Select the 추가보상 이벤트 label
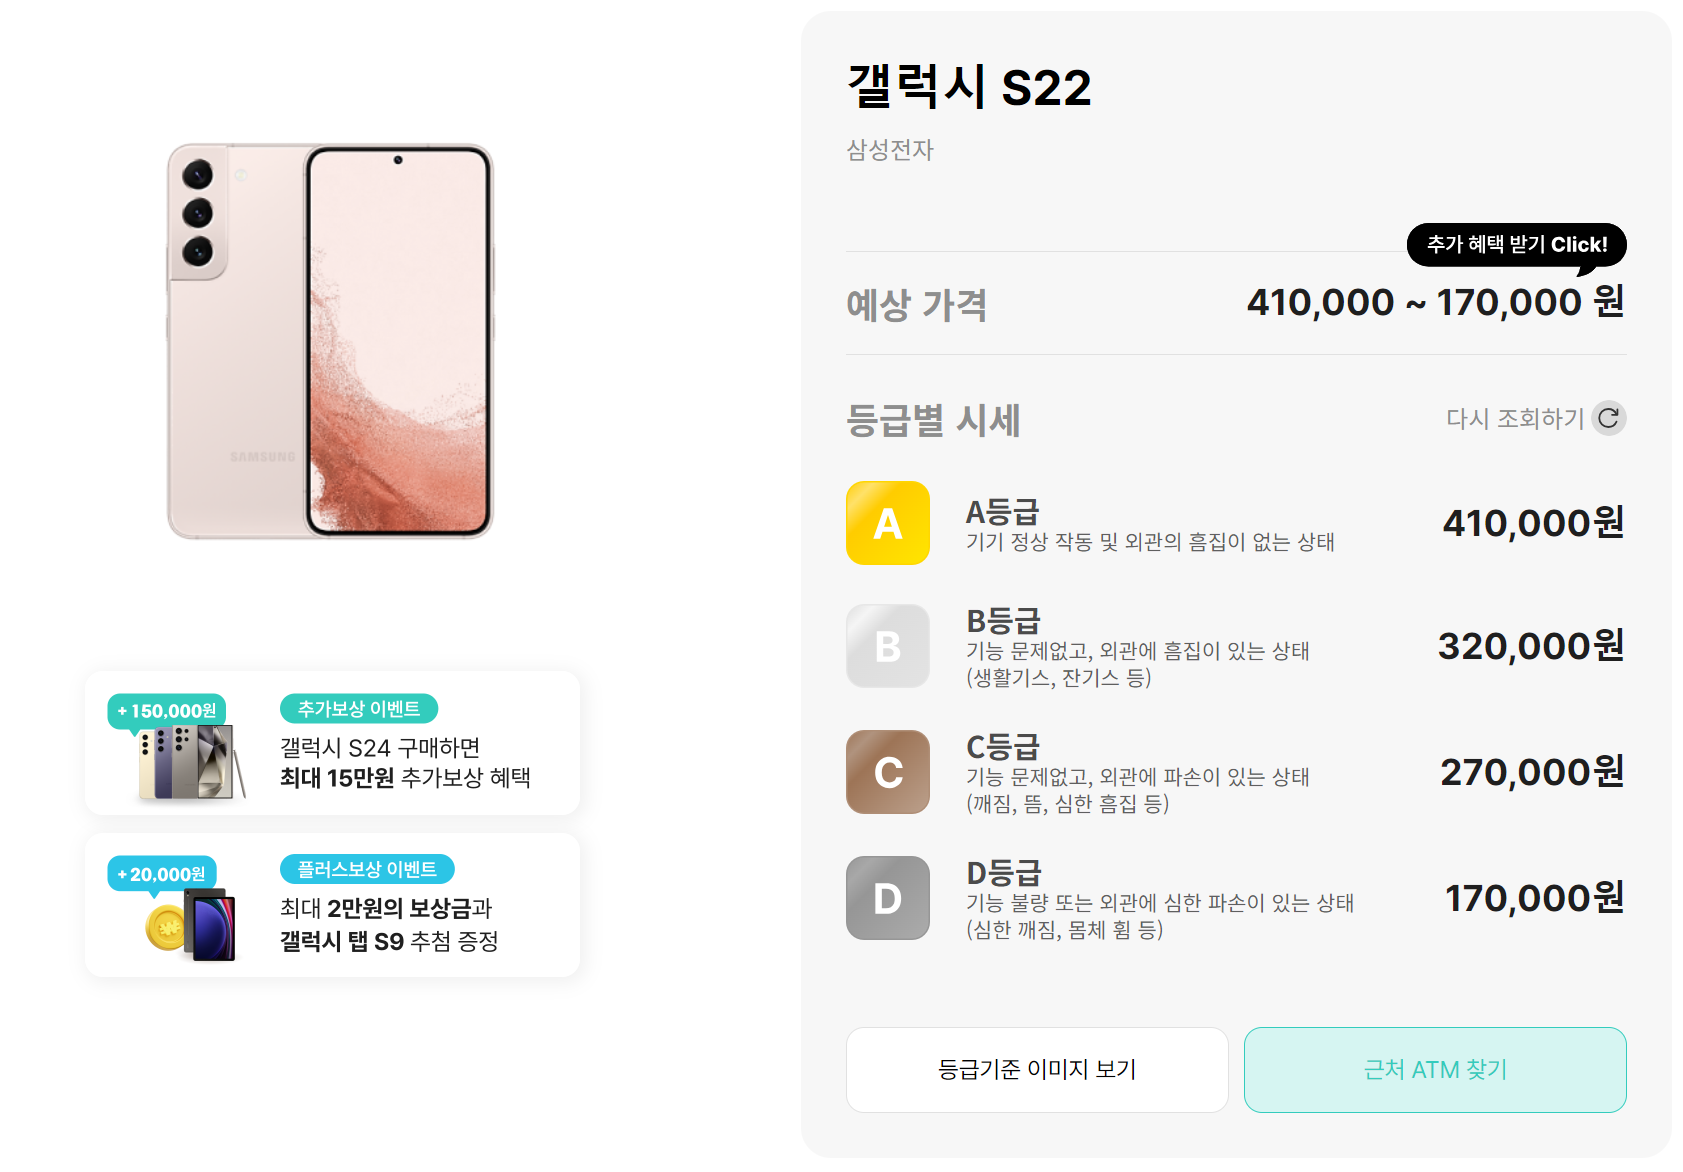Image resolution: width=1683 pixels, height=1172 pixels. tap(357, 709)
